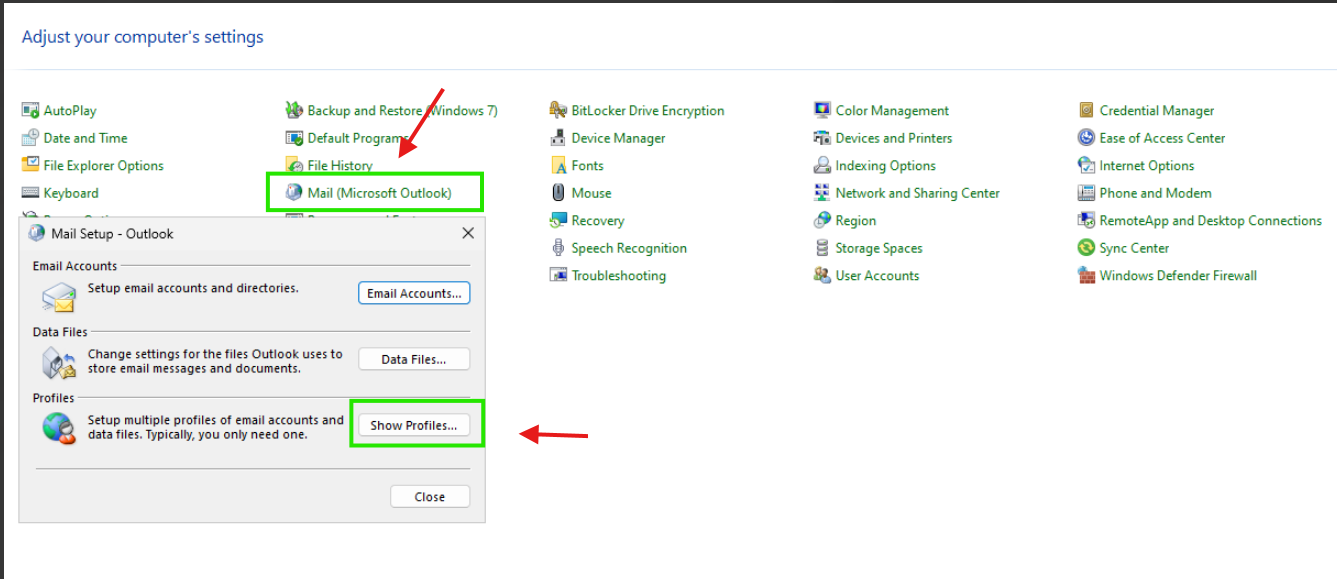Click the File Explorer Options icon

pos(30,166)
